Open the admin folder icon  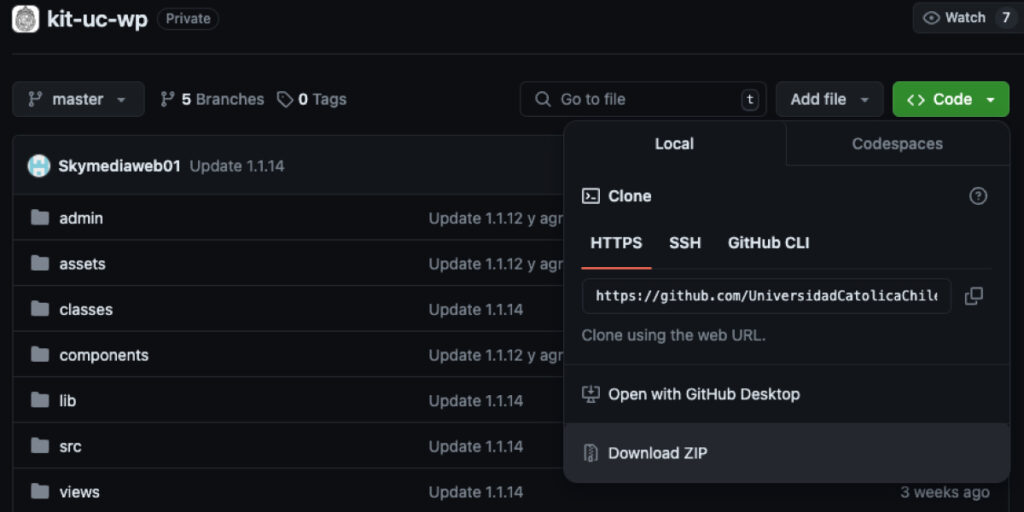(x=40, y=218)
